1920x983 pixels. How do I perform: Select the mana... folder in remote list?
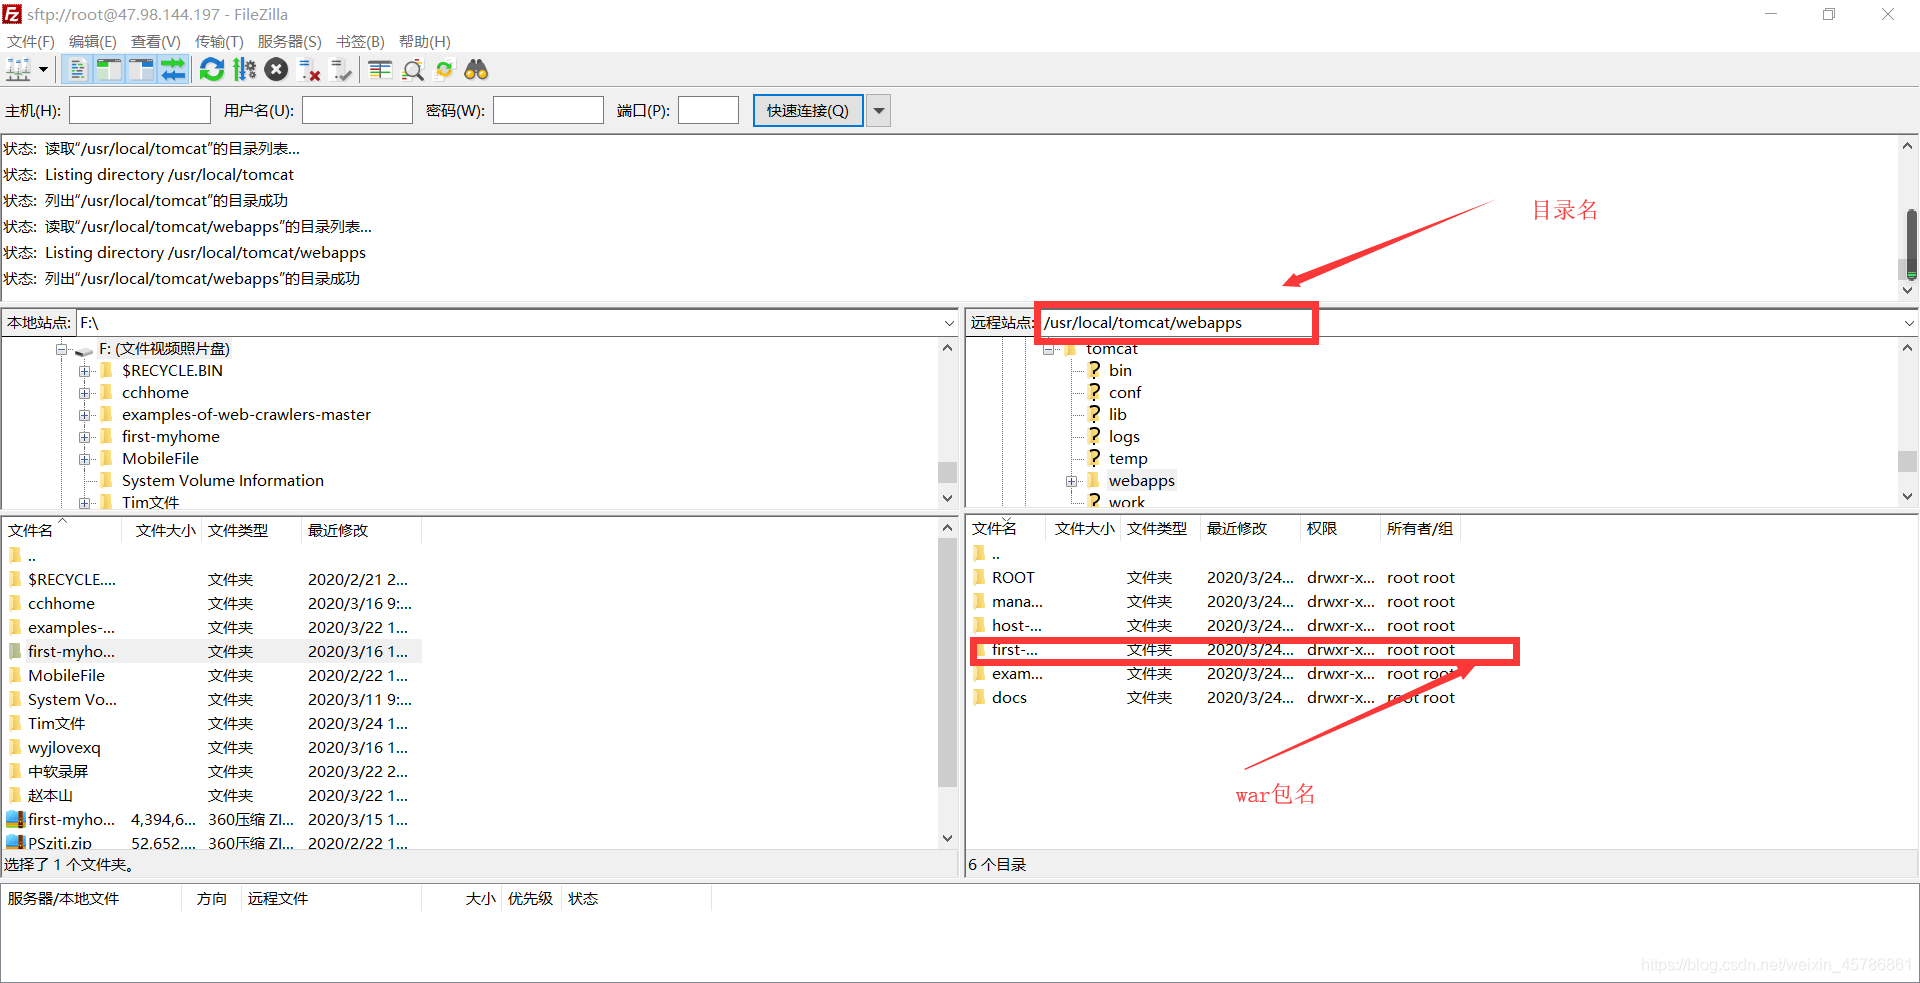click(x=1215, y=602)
